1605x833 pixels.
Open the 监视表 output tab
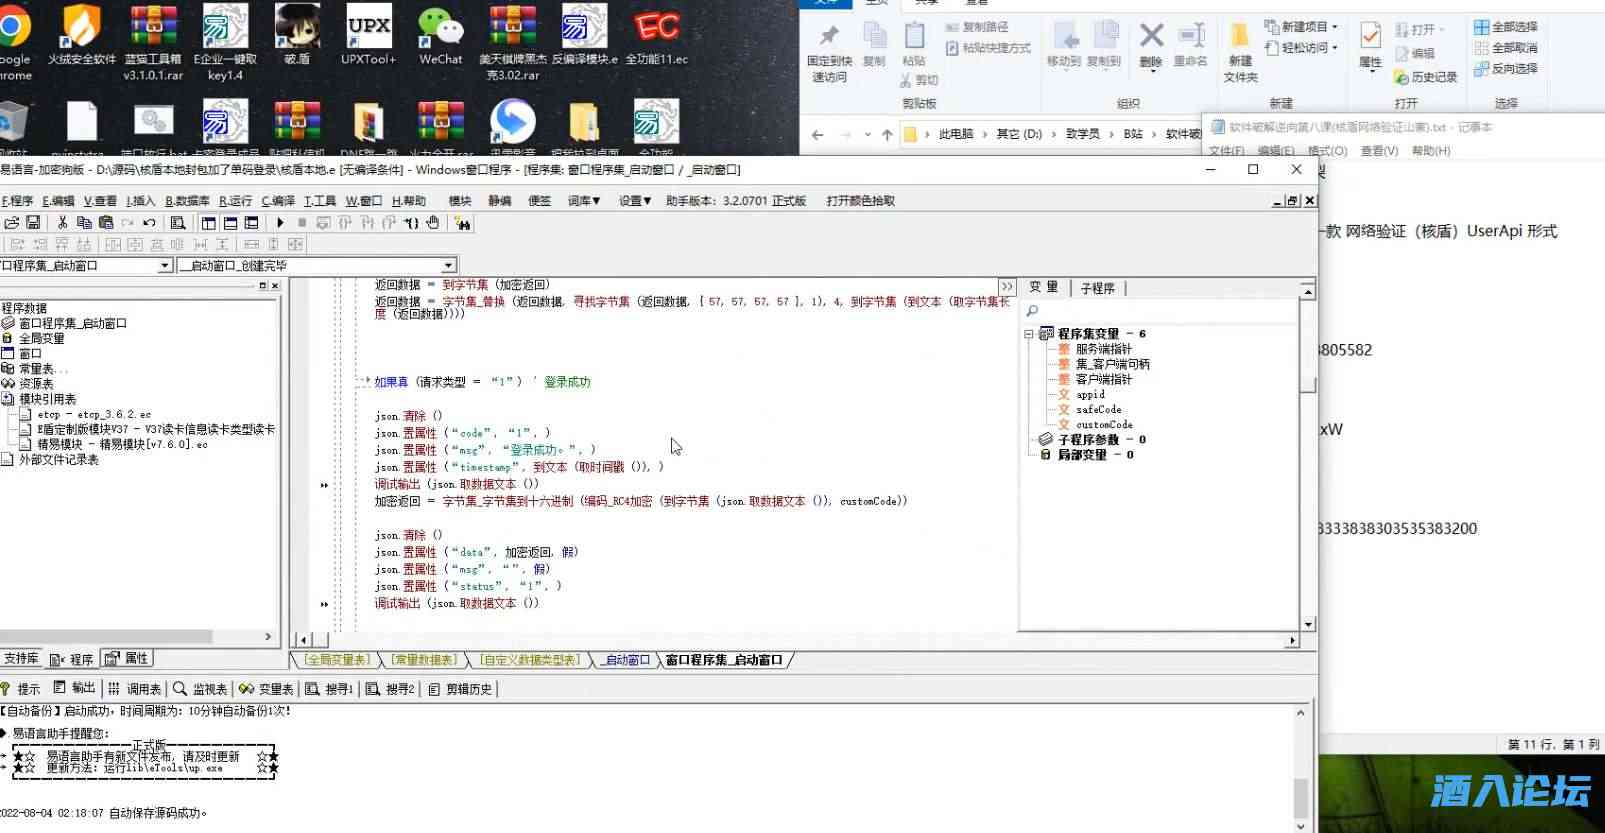click(x=200, y=689)
